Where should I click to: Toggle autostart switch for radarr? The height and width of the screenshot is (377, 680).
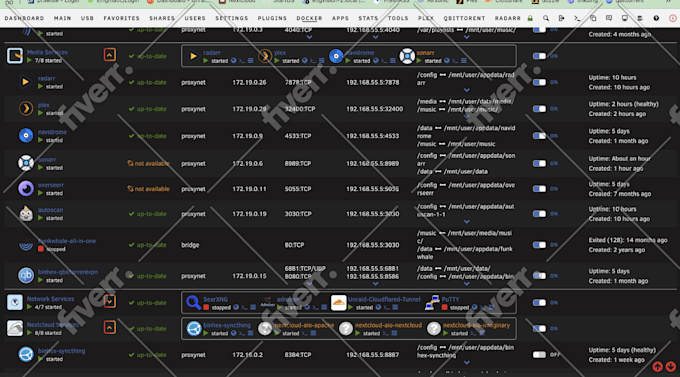tap(539, 82)
